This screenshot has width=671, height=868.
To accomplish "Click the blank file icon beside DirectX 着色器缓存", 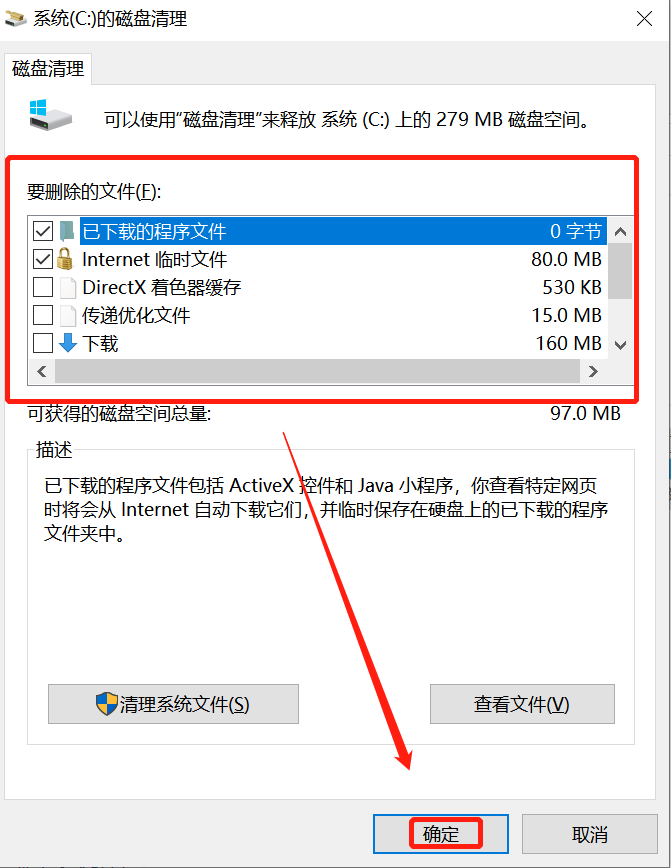I will pyautogui.click(x=68, y=287).
